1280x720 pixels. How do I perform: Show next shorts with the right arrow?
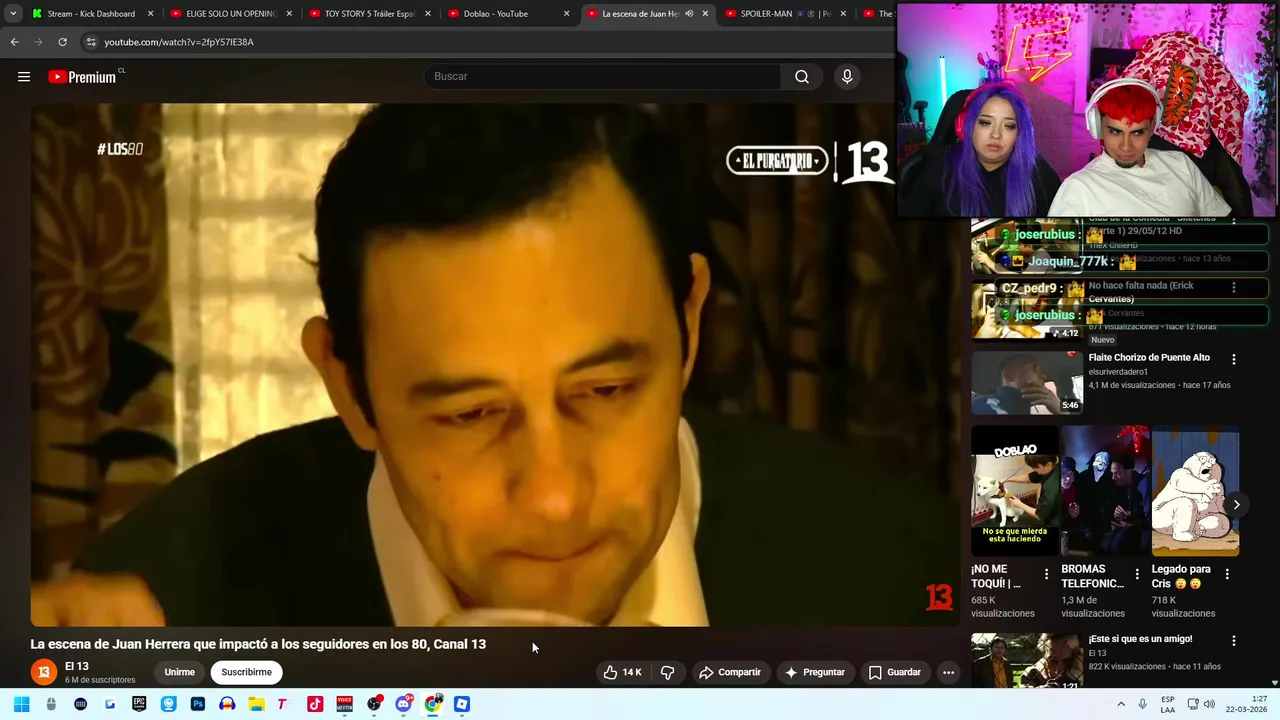(1236, 505)
